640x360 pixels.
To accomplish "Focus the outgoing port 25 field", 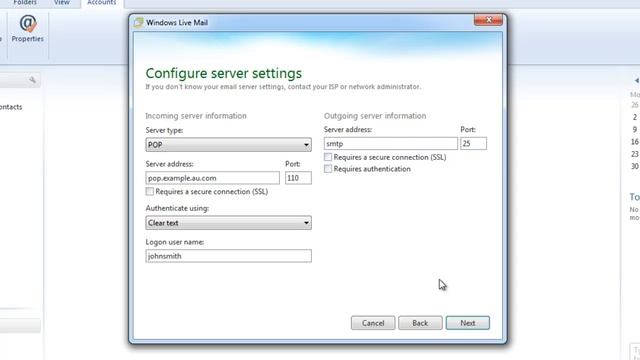I will (x=473, y=144).
